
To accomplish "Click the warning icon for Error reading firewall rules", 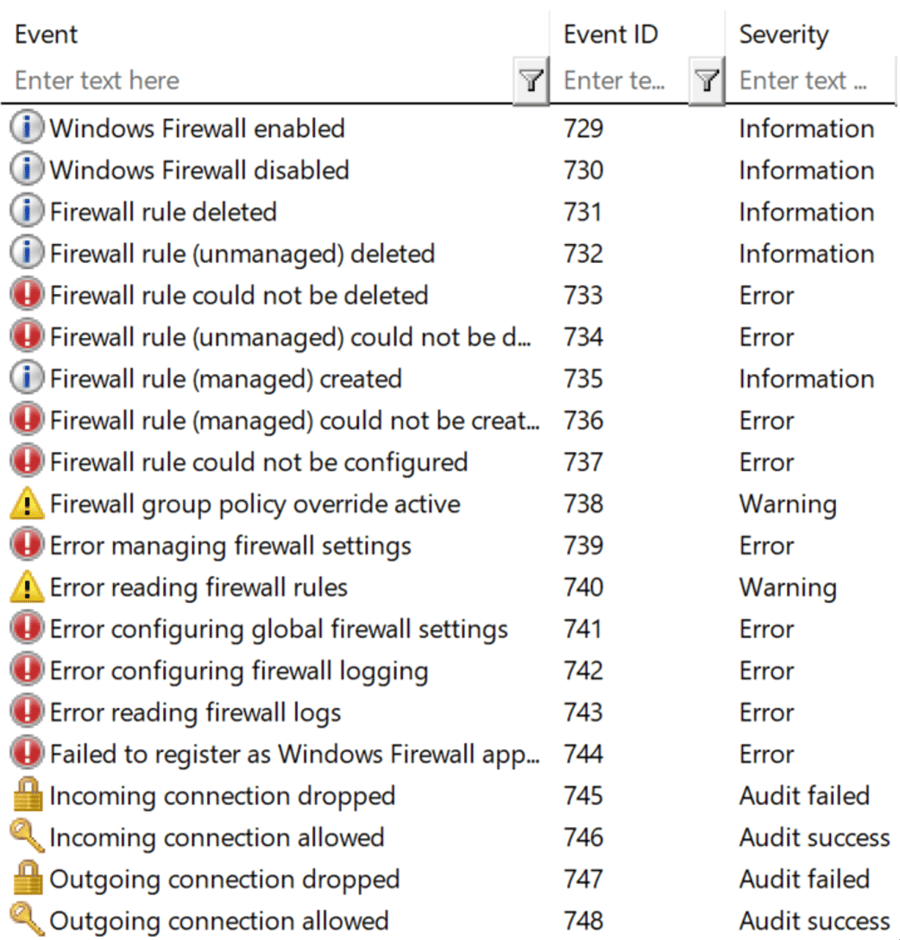I will click(x=27, y=587).
